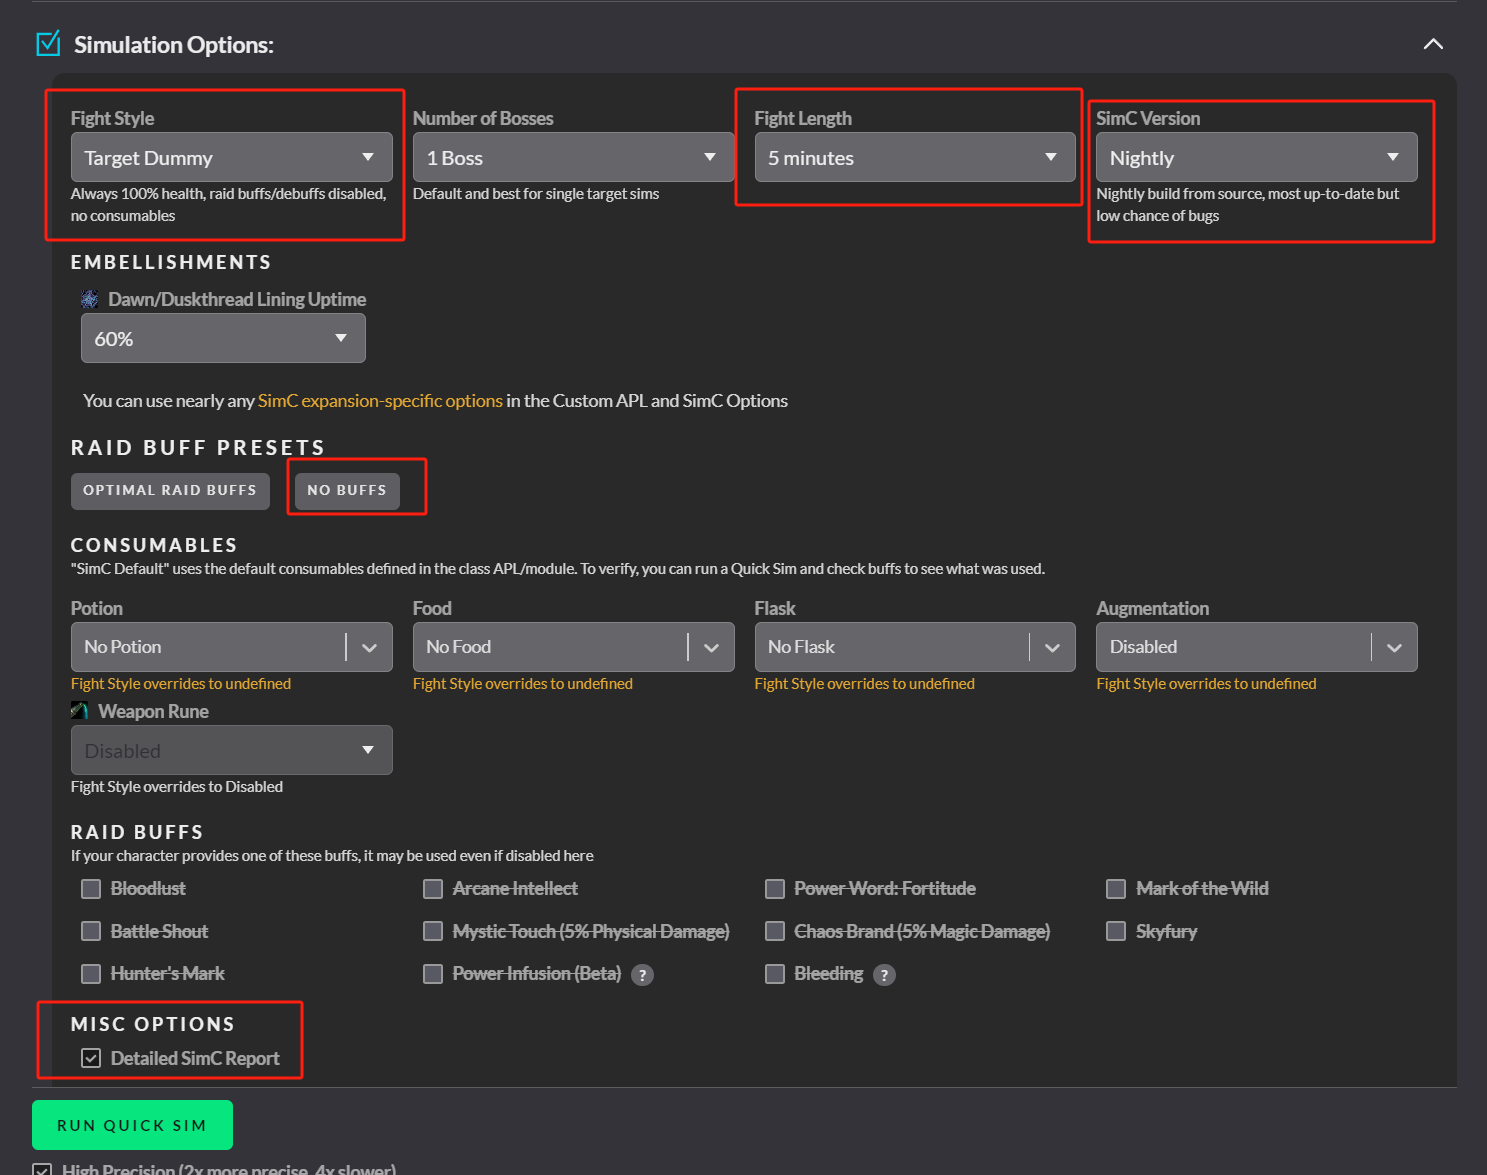Uncheck the Detailed SimC Report option
The height and width of the screenshot is (1175, 1487).
click(x=91, y=1058)
